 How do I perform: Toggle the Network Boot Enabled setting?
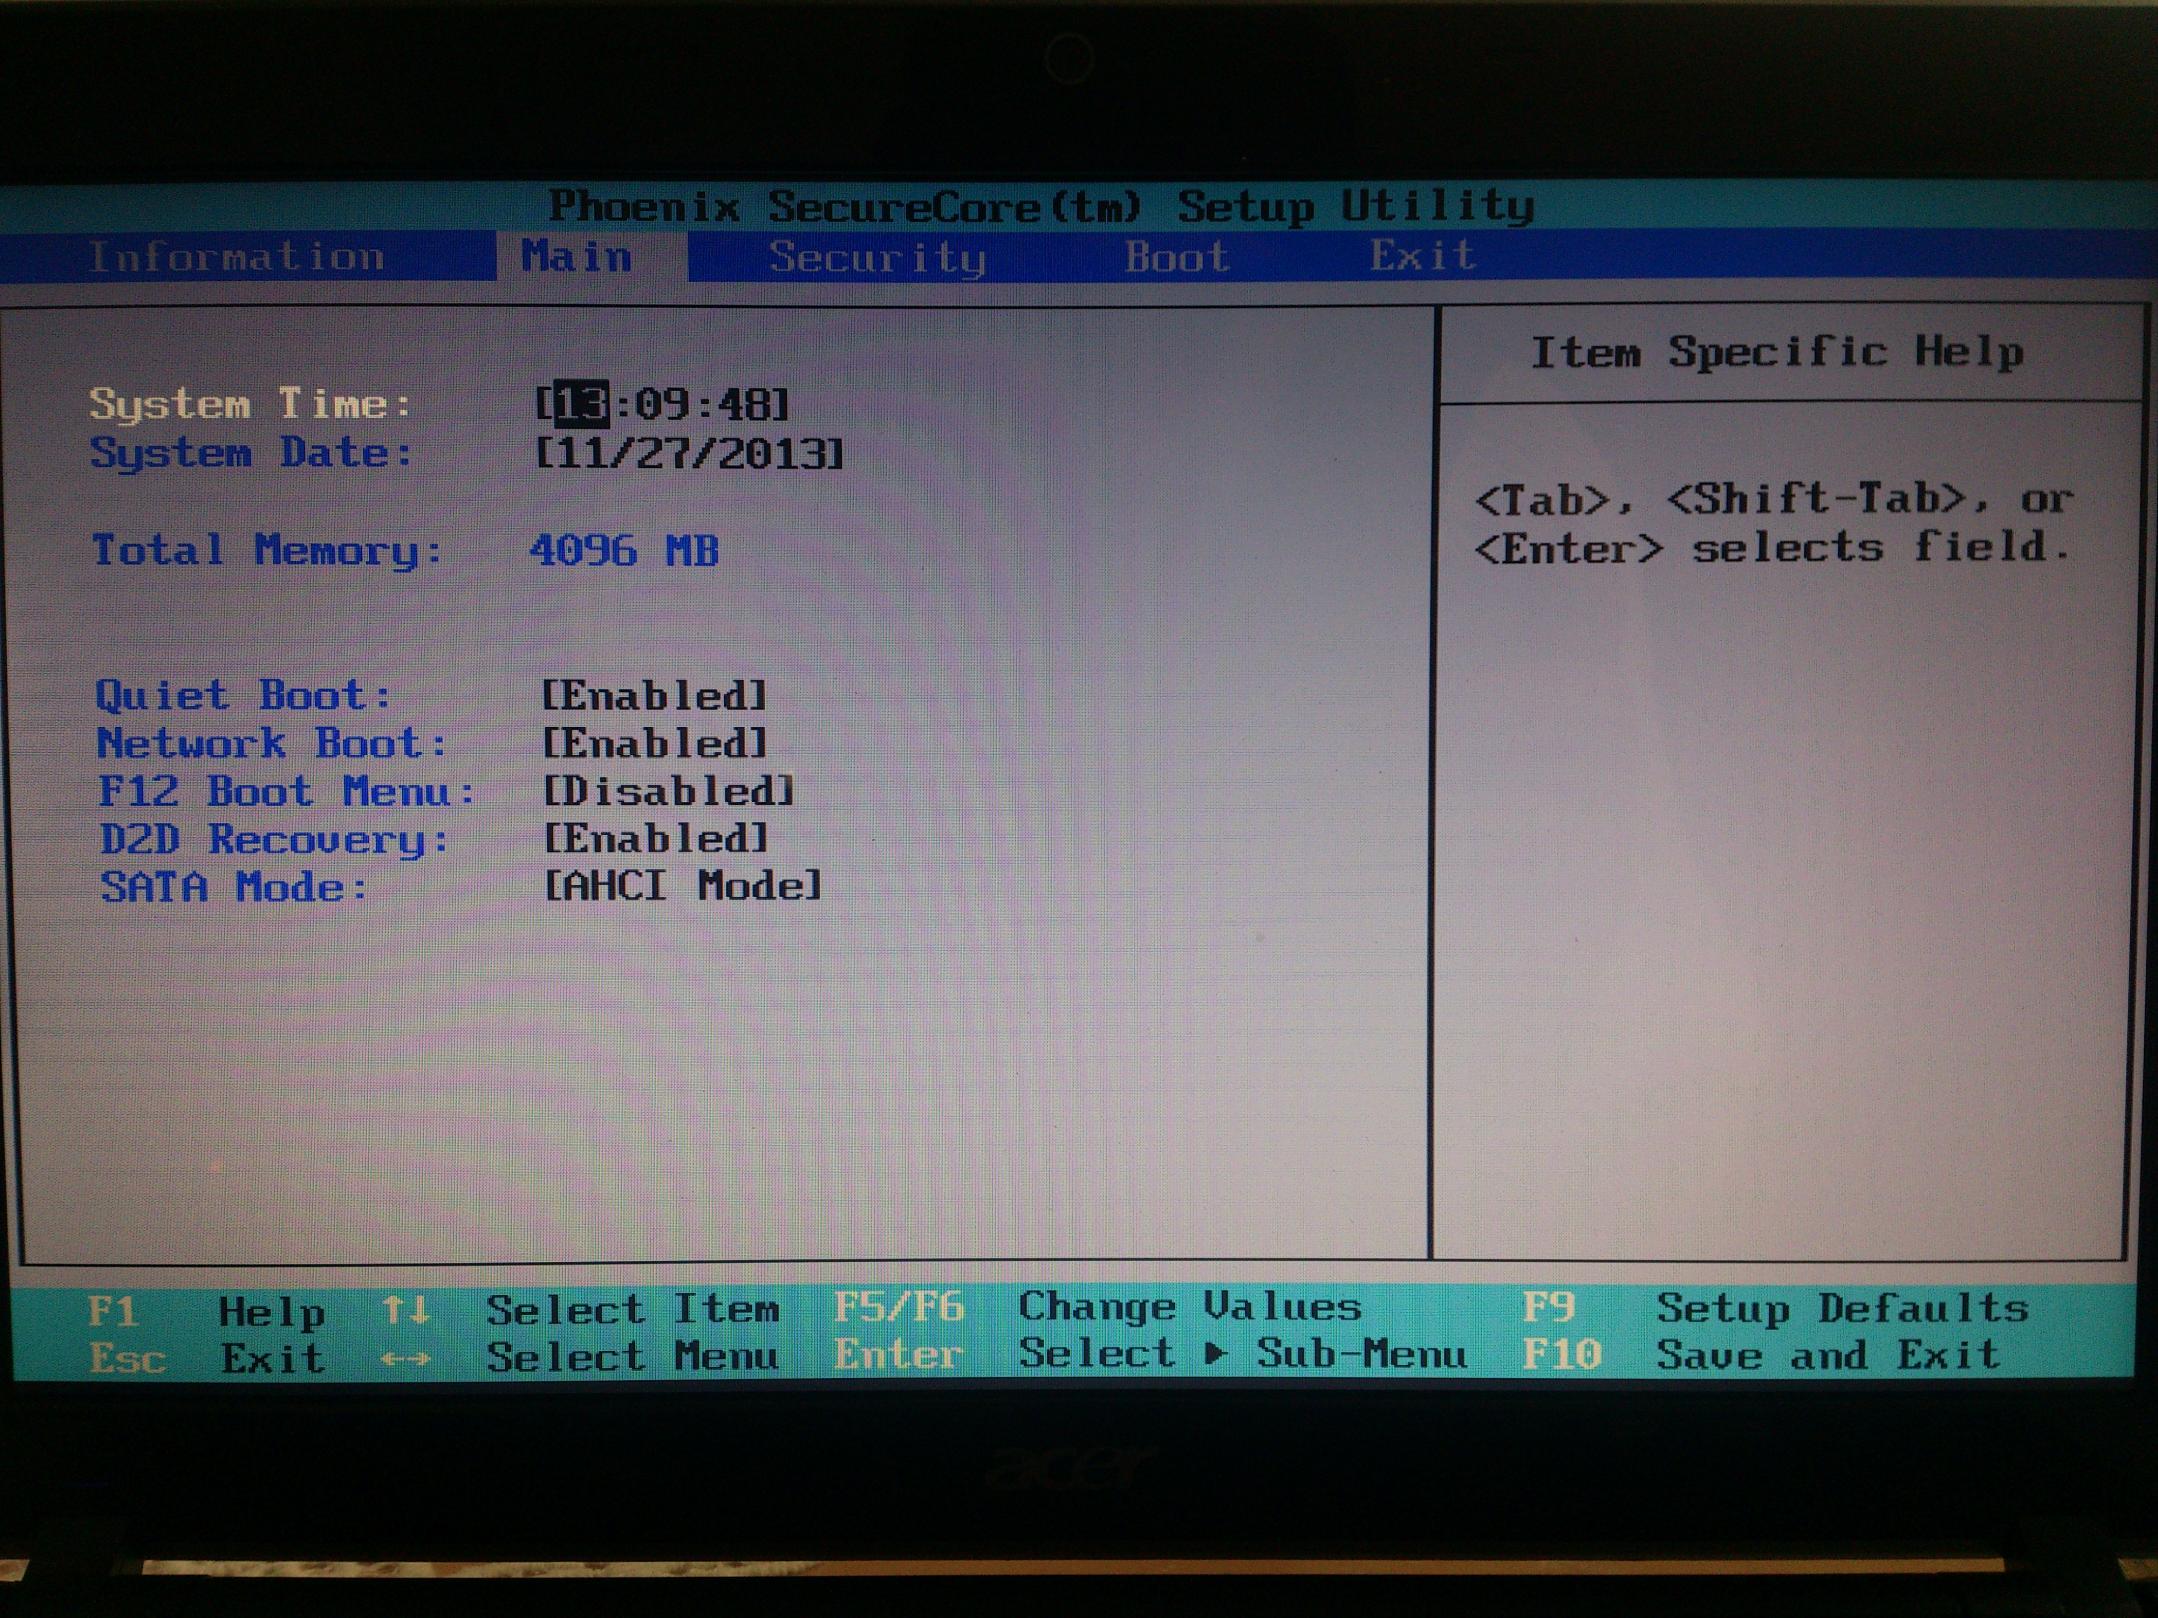tap(654, 743)
